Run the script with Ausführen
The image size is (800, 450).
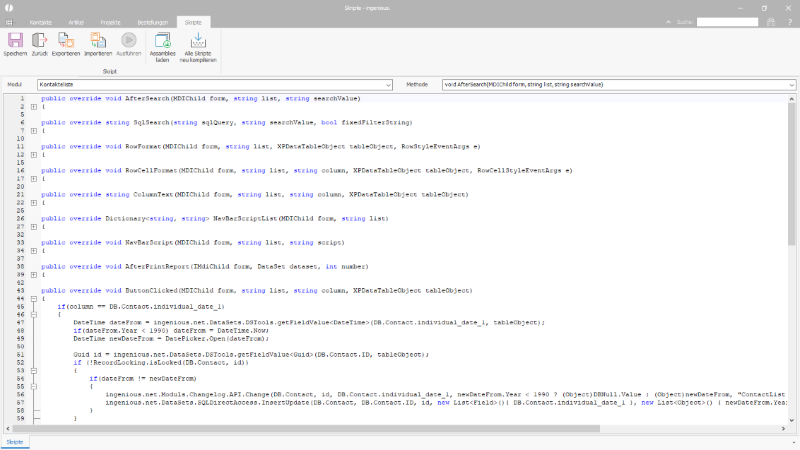[129, 44]
